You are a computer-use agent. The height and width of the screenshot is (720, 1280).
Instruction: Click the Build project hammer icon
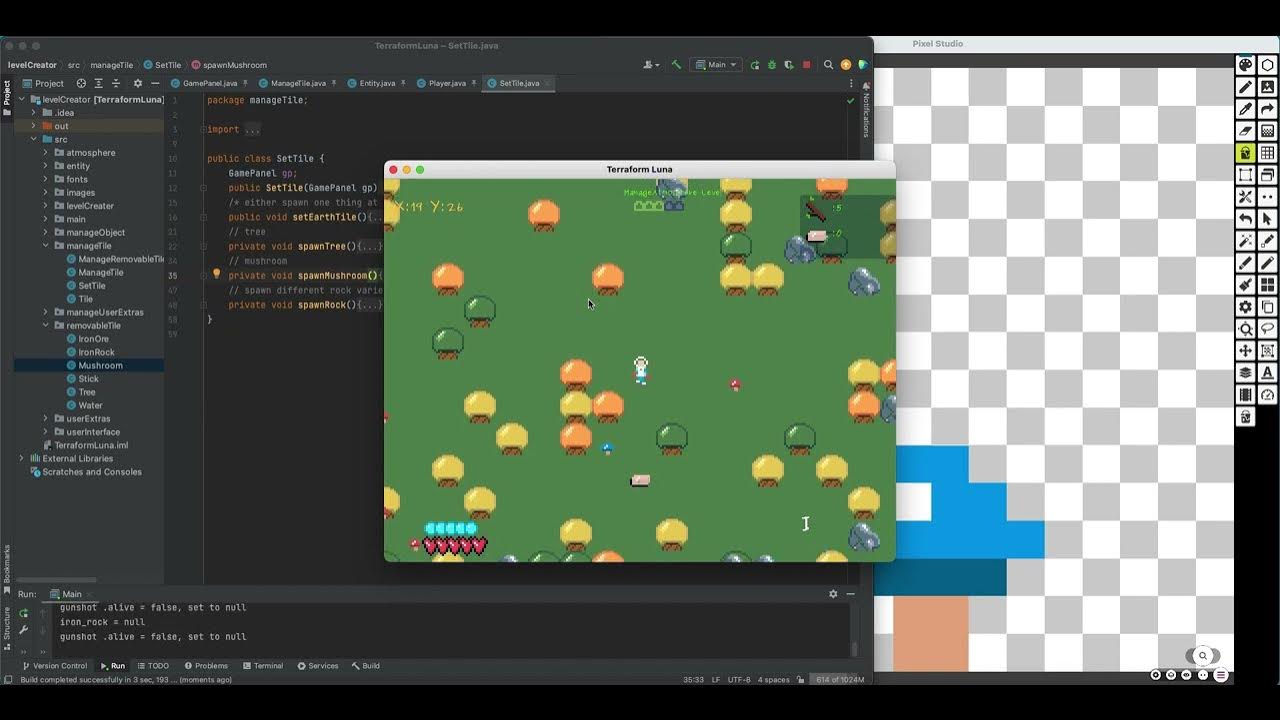676,65
